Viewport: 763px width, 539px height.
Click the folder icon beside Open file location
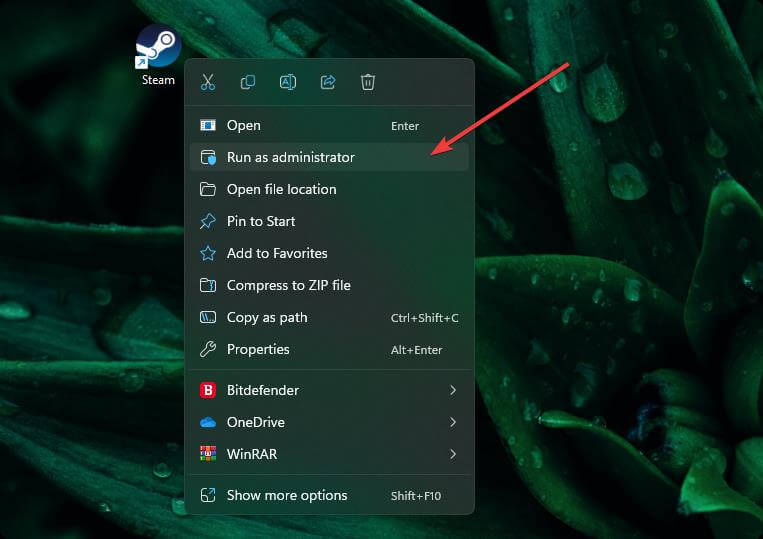[x=208, y=189]
